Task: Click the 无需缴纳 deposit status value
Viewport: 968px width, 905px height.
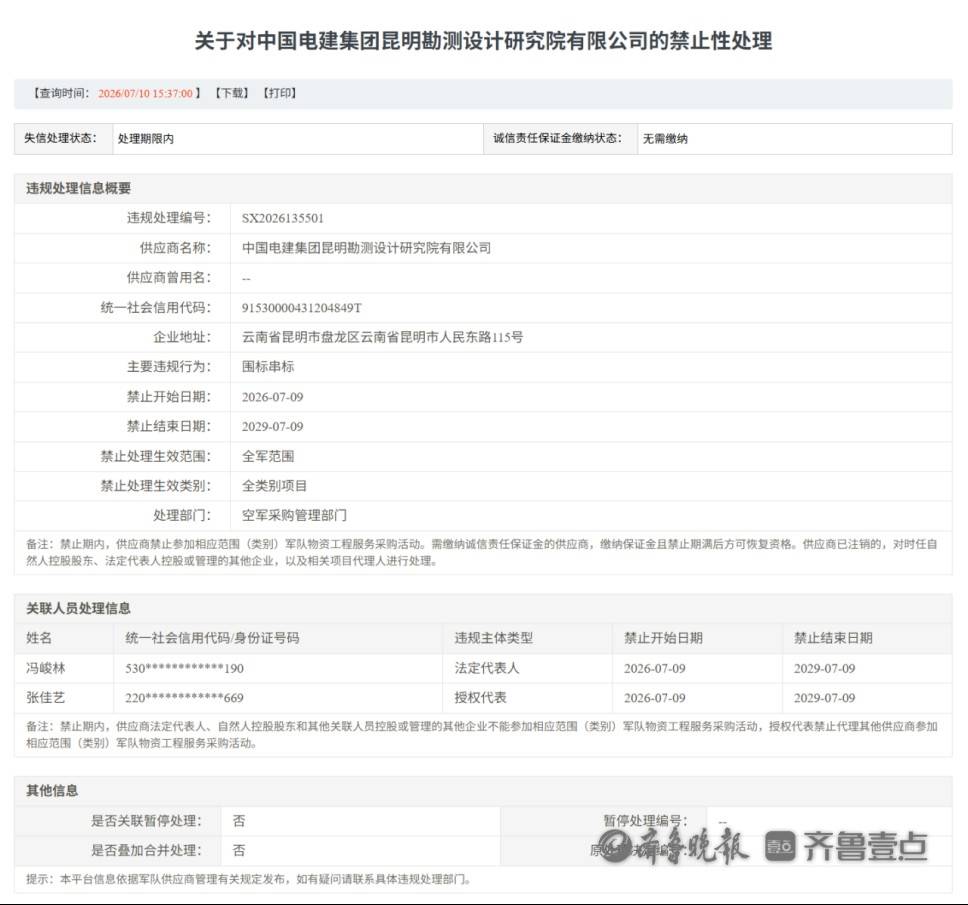Action: tap(665, 139)
